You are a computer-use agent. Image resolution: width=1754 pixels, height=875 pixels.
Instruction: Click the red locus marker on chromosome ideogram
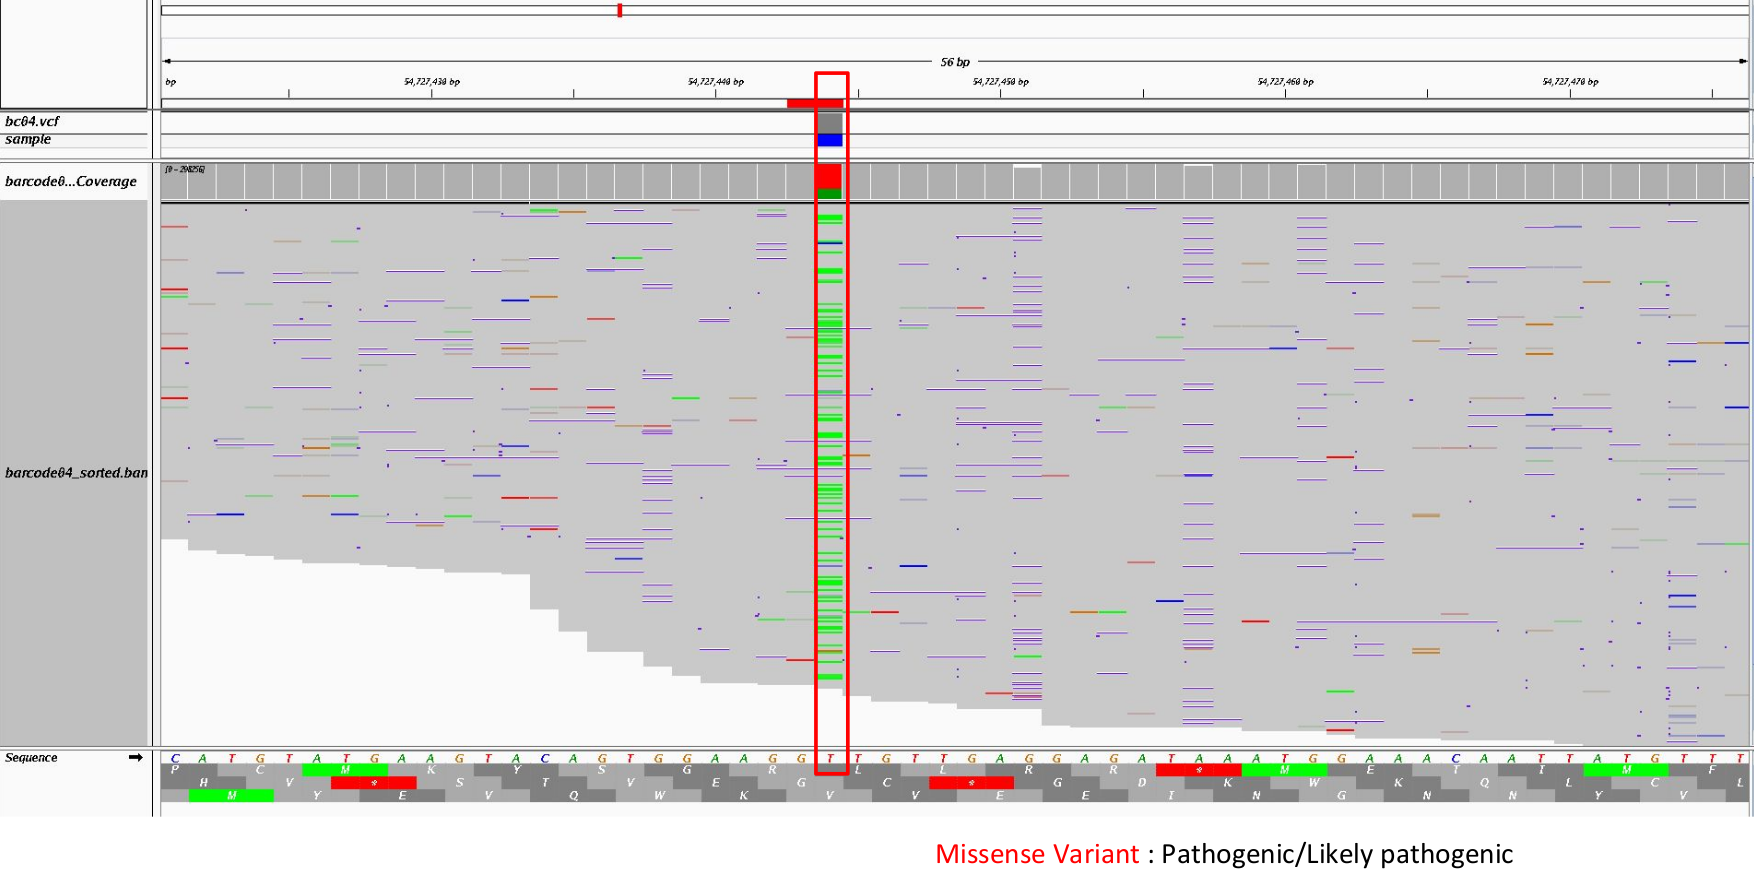(620, 10)
